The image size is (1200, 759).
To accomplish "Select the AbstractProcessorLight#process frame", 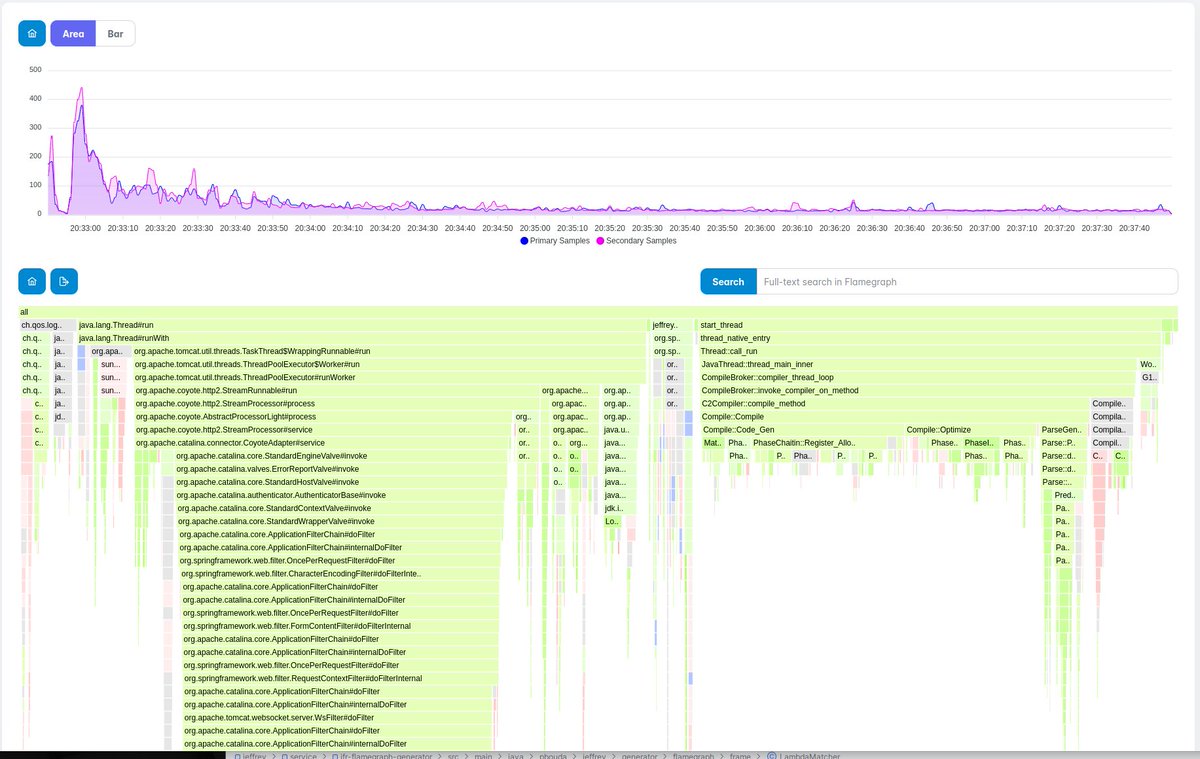I will coord(323,416).
